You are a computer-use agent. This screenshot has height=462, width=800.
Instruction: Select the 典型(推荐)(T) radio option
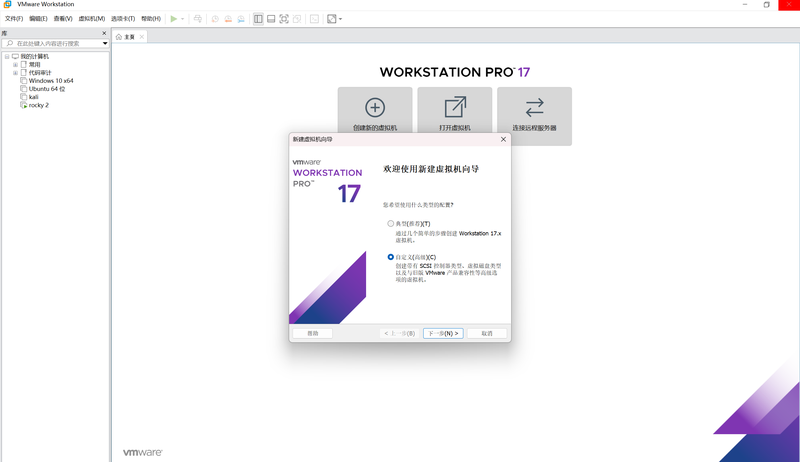click(x=390, y=223)
